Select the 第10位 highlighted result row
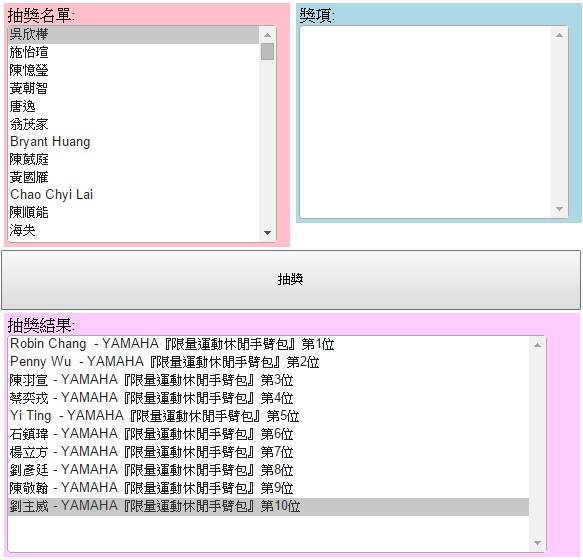The height and width of the screenshot is (560, 583). click(268, 506)
